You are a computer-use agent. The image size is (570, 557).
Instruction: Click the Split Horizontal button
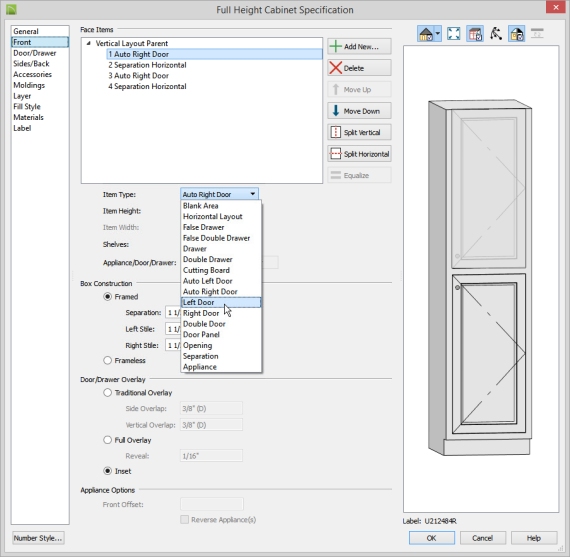pyautogui.click(x=359, y=154)
